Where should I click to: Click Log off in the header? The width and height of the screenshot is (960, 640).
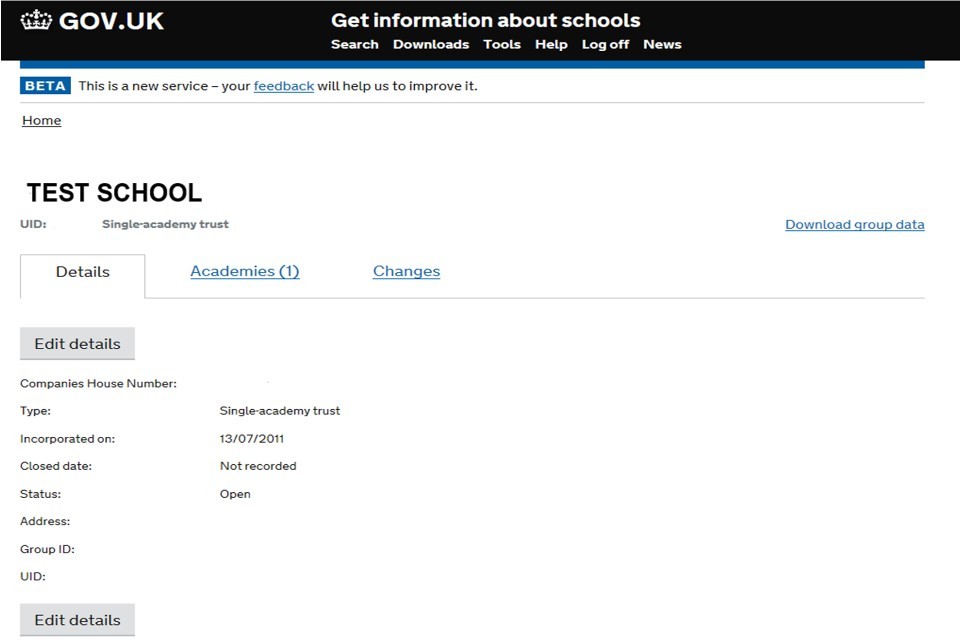[x=605, y=44]
